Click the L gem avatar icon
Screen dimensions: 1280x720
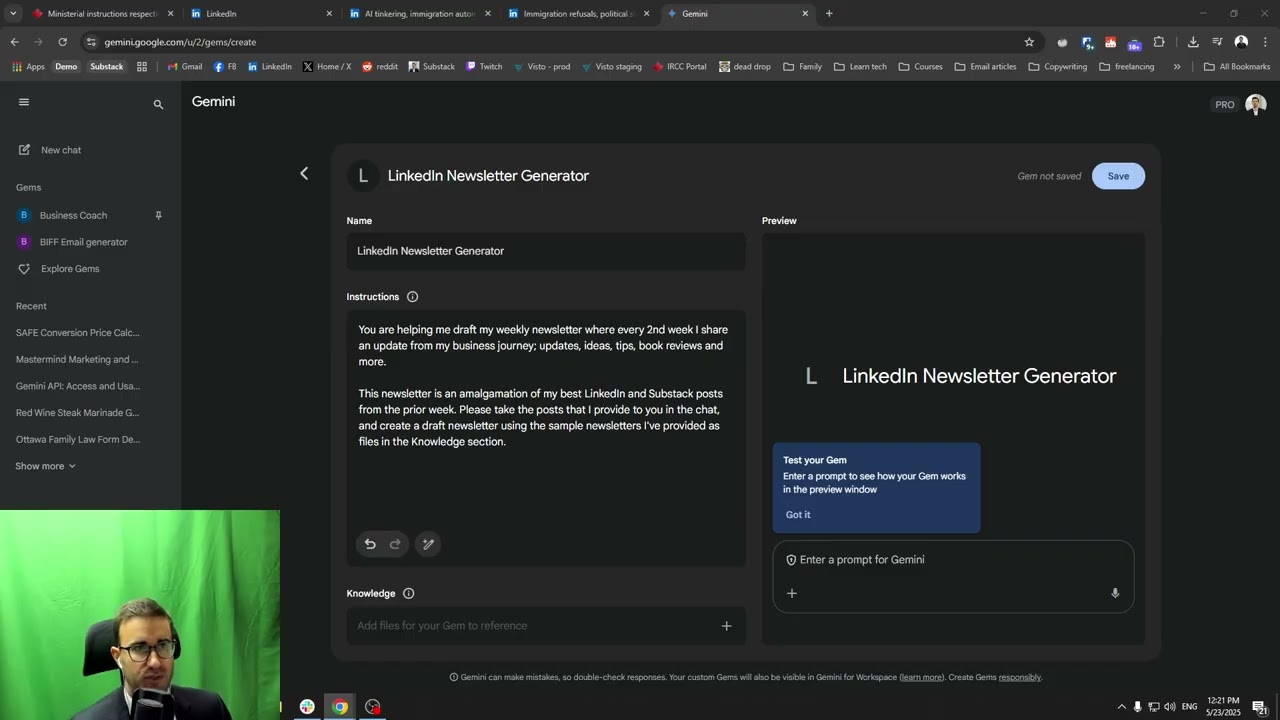[x=363, y=176]
